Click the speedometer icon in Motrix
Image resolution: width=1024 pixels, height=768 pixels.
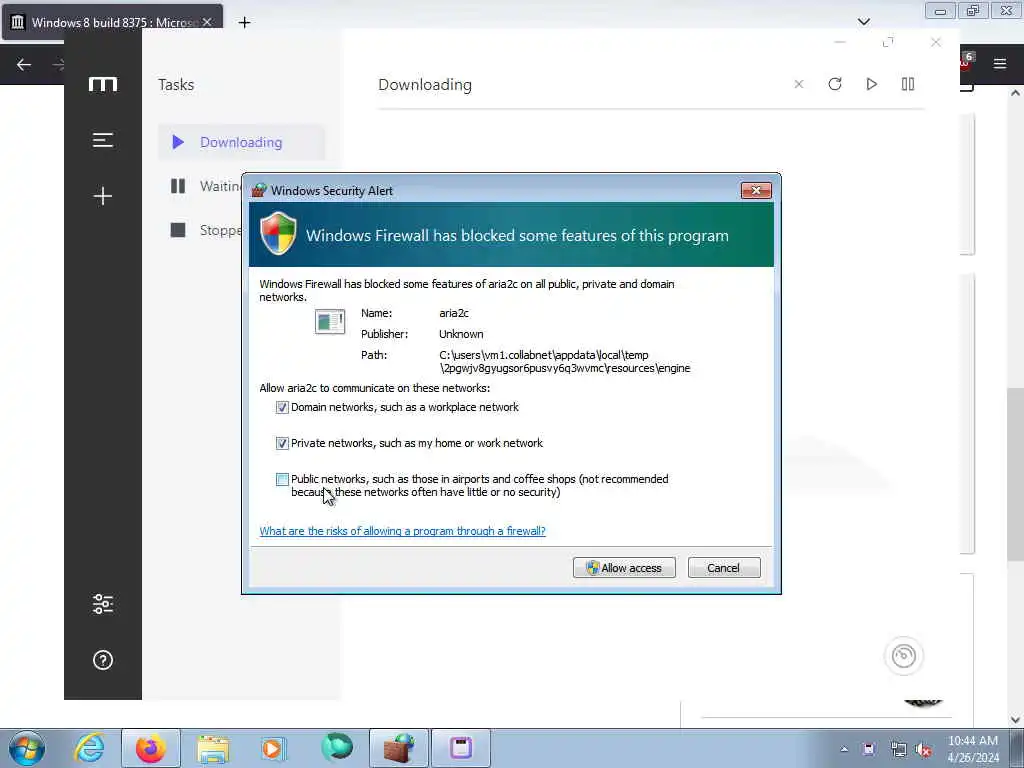(x=904, y=656)
